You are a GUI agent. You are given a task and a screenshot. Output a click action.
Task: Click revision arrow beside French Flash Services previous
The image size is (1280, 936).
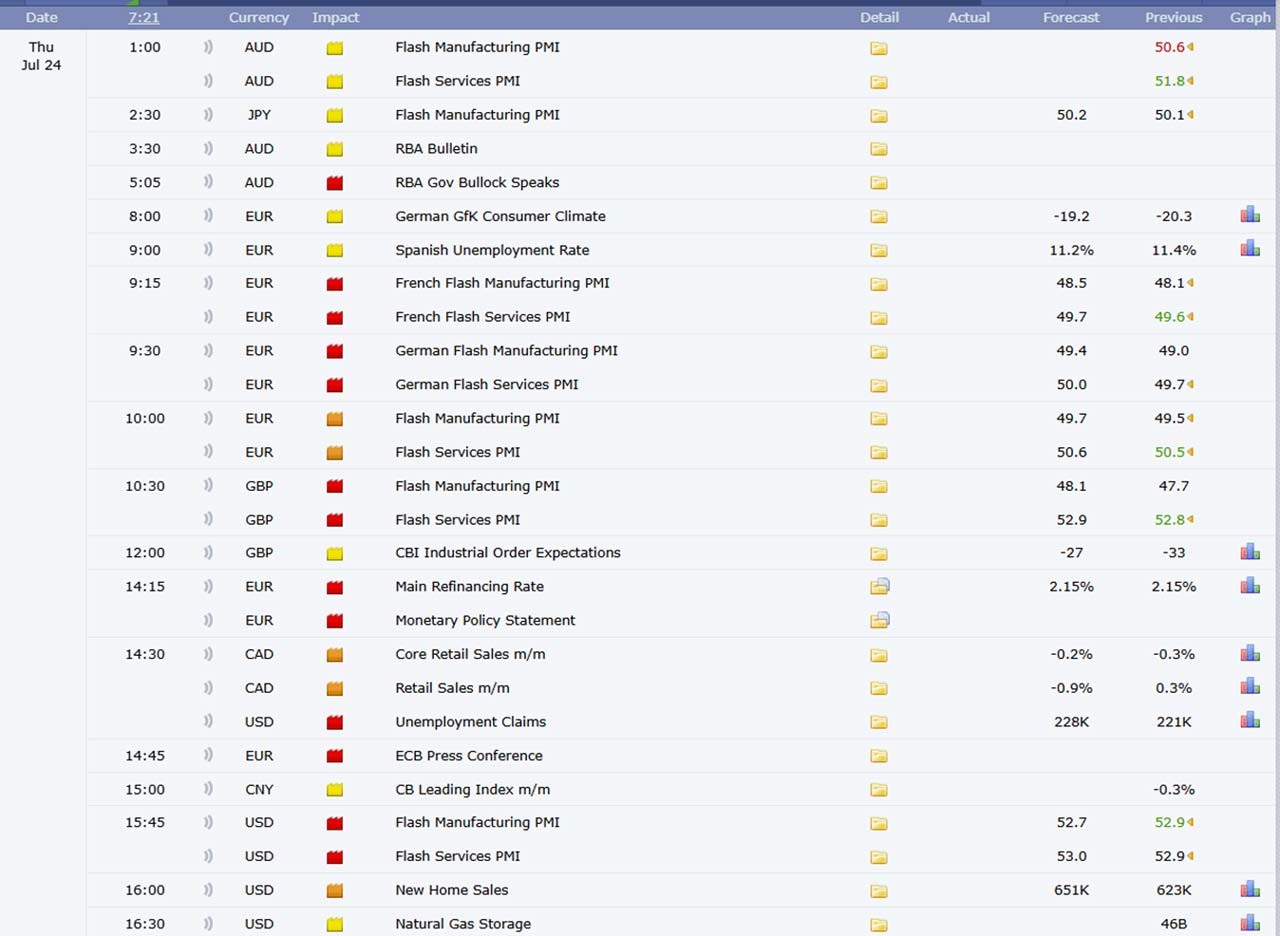tap(1190, 317)
